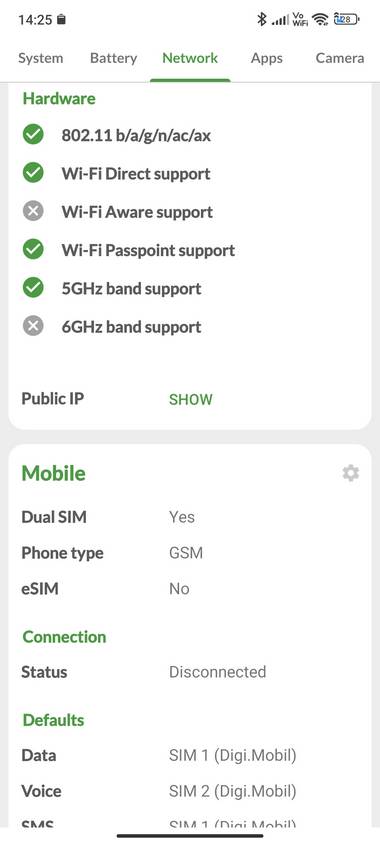The height and width of the screenshot is (844, 380).
Task: Tap the Wi-Fi signal status bar icon
Action: [x=320, y=19]
